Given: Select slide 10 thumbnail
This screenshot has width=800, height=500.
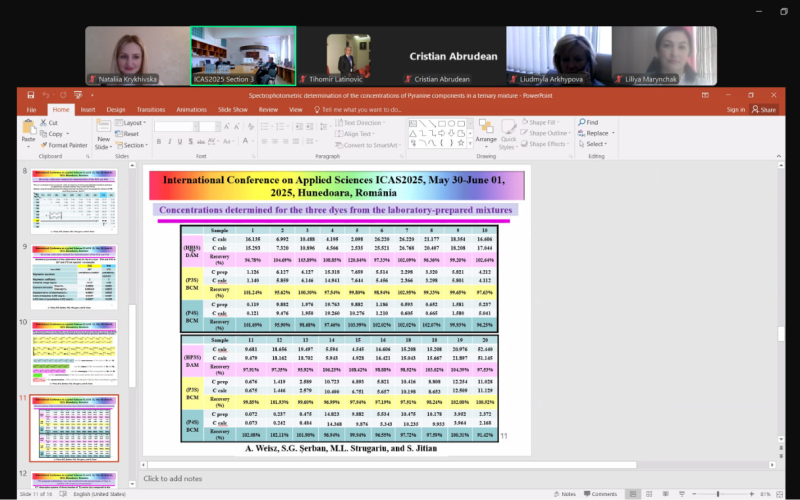Looking at the screenshot, I should point(74,353).
